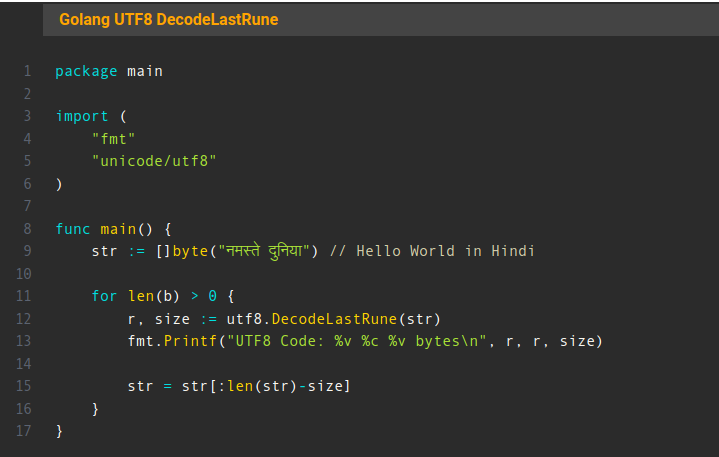Click the "fmt" import string
The height and width of the screenshot is (457, 719).
[113, 138]
